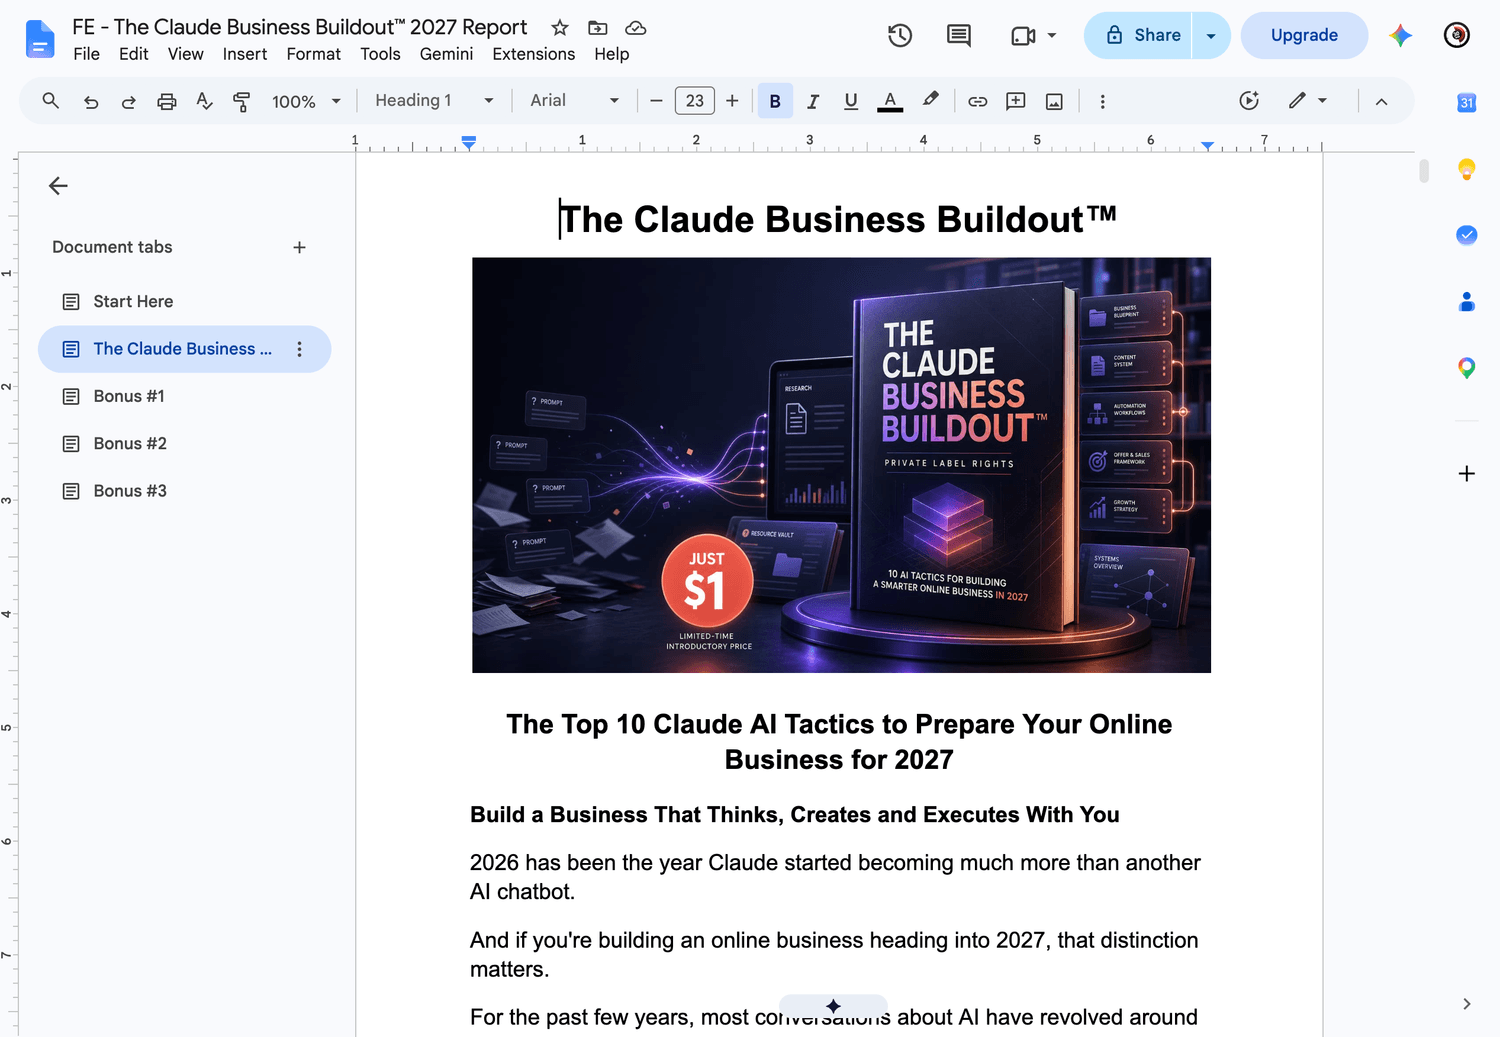
Task: Star this document
Action: [560, 28]
